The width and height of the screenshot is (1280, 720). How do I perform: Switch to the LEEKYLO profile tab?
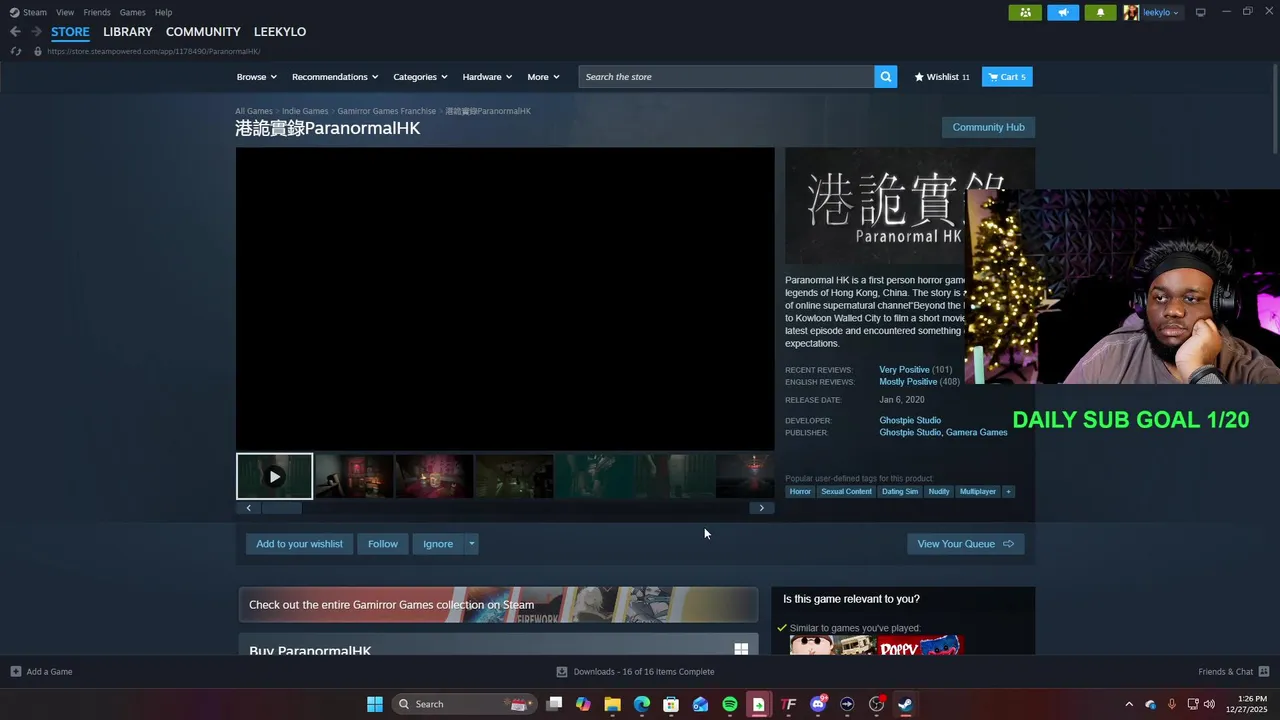(x=280, y=32)
